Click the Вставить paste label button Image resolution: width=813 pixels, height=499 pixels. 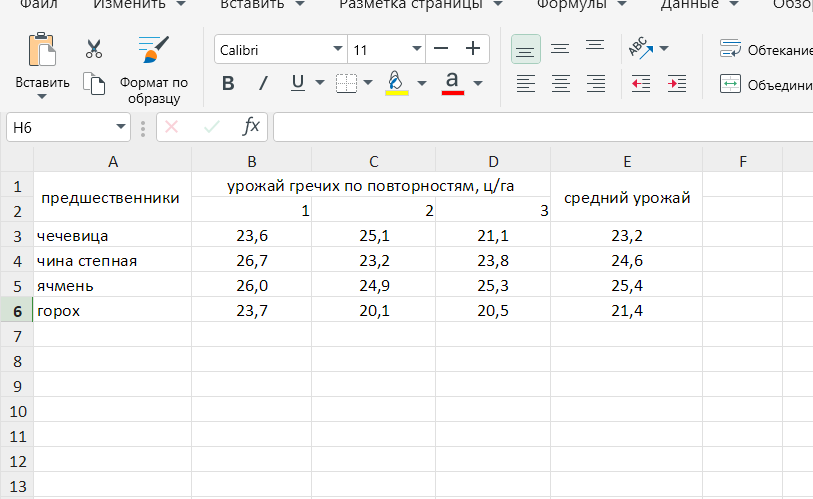[42, 82]
